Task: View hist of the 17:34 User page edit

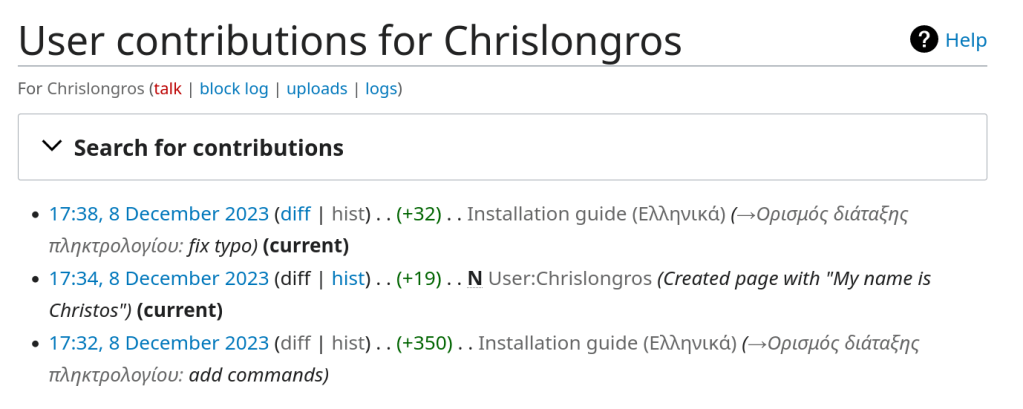Action: (x=346, y=279)
